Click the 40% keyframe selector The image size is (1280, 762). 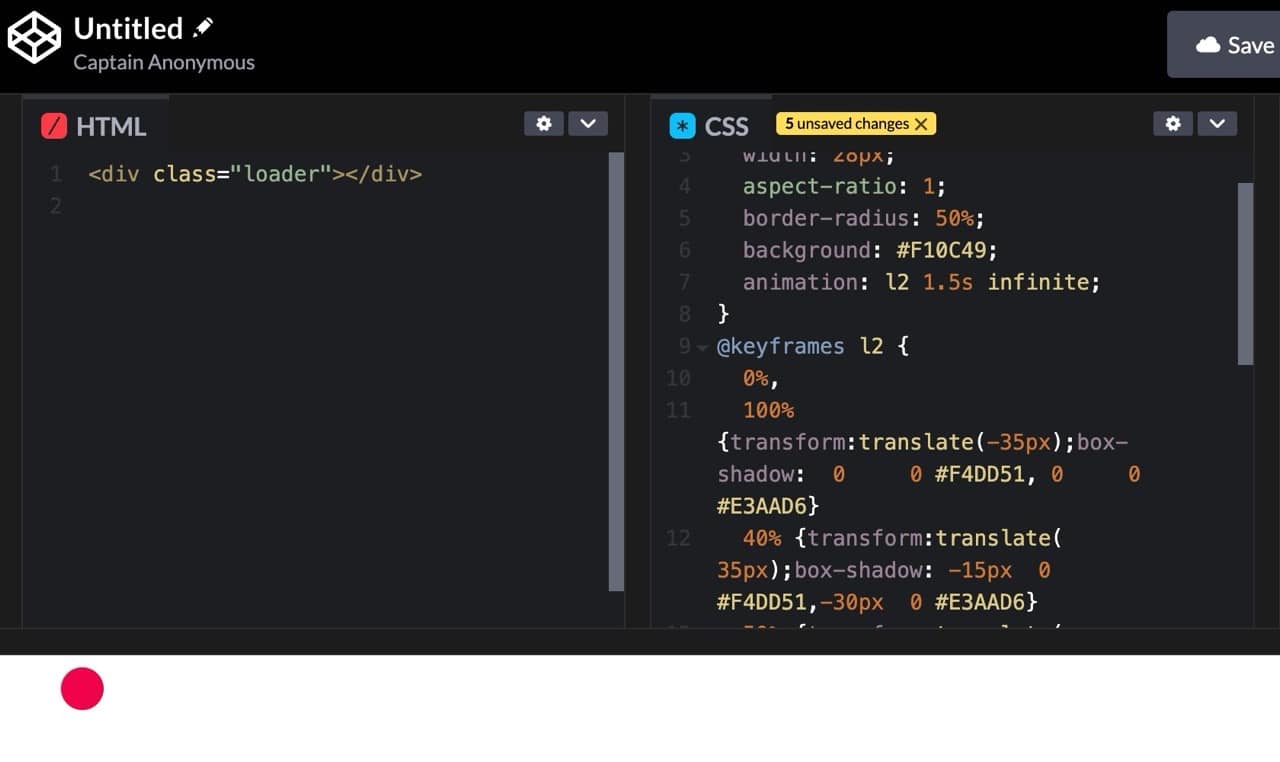[x=762, y=538]
